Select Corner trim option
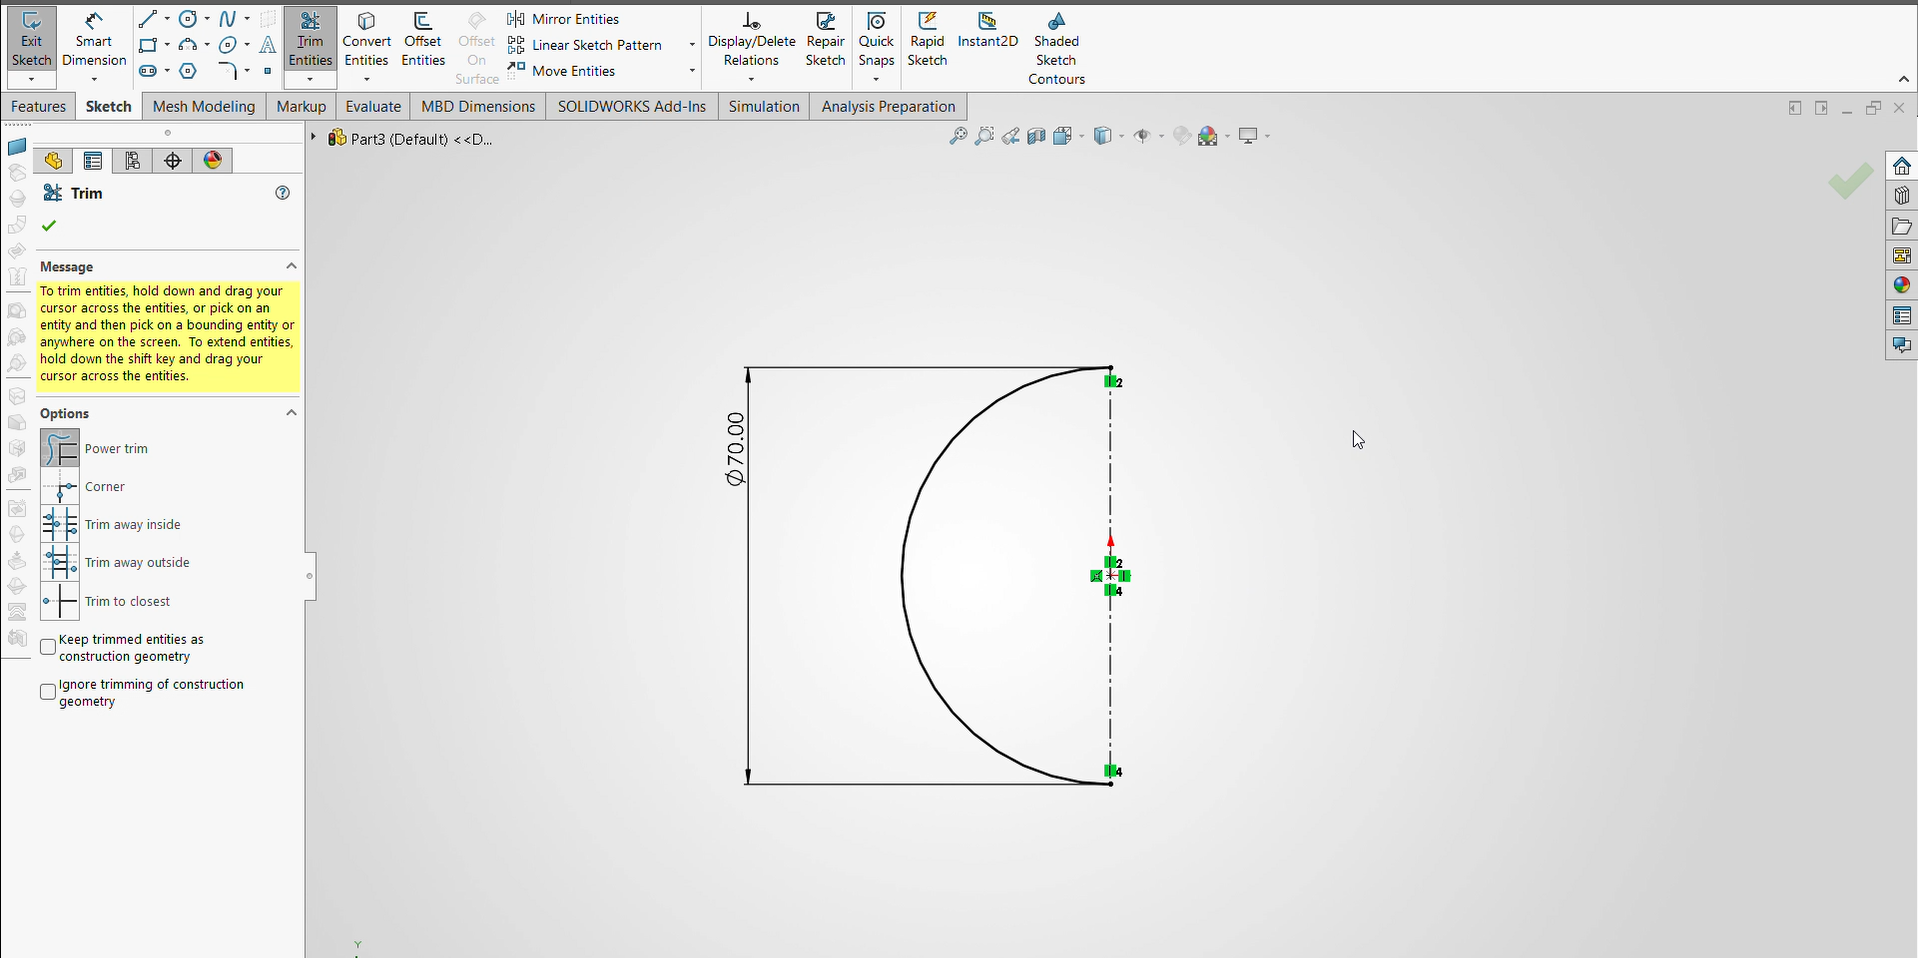 point(60,486)
